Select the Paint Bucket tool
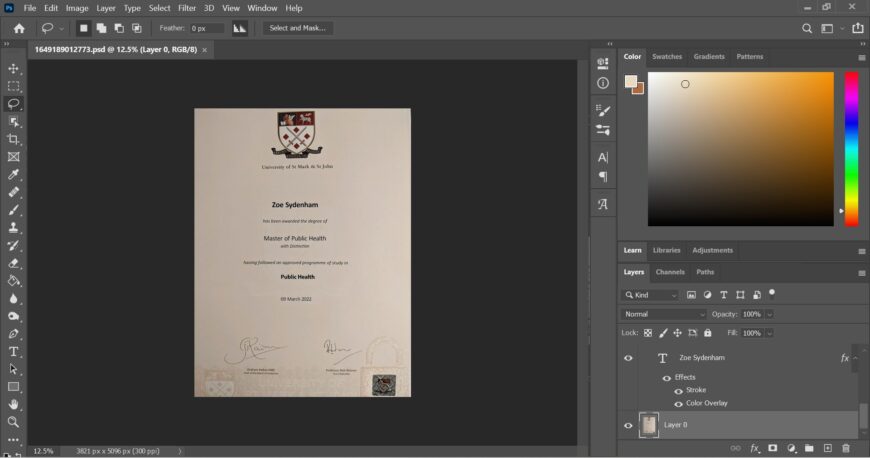Image resolution: width=870 pixels, height=458 pixels. [x=13, y=281]
